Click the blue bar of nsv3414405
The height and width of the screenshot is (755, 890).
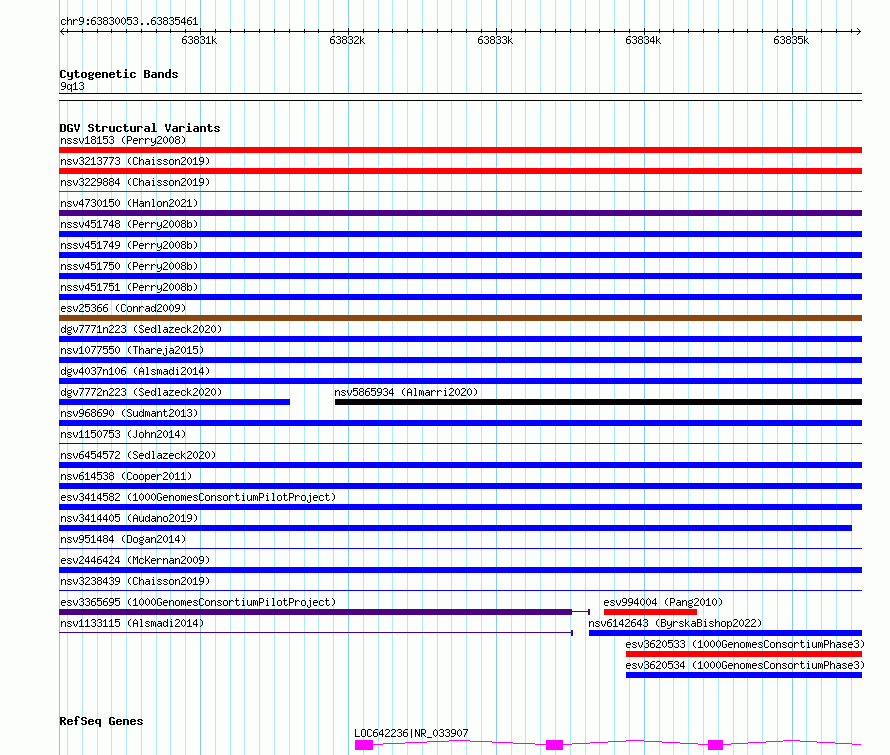coord(455,528)
